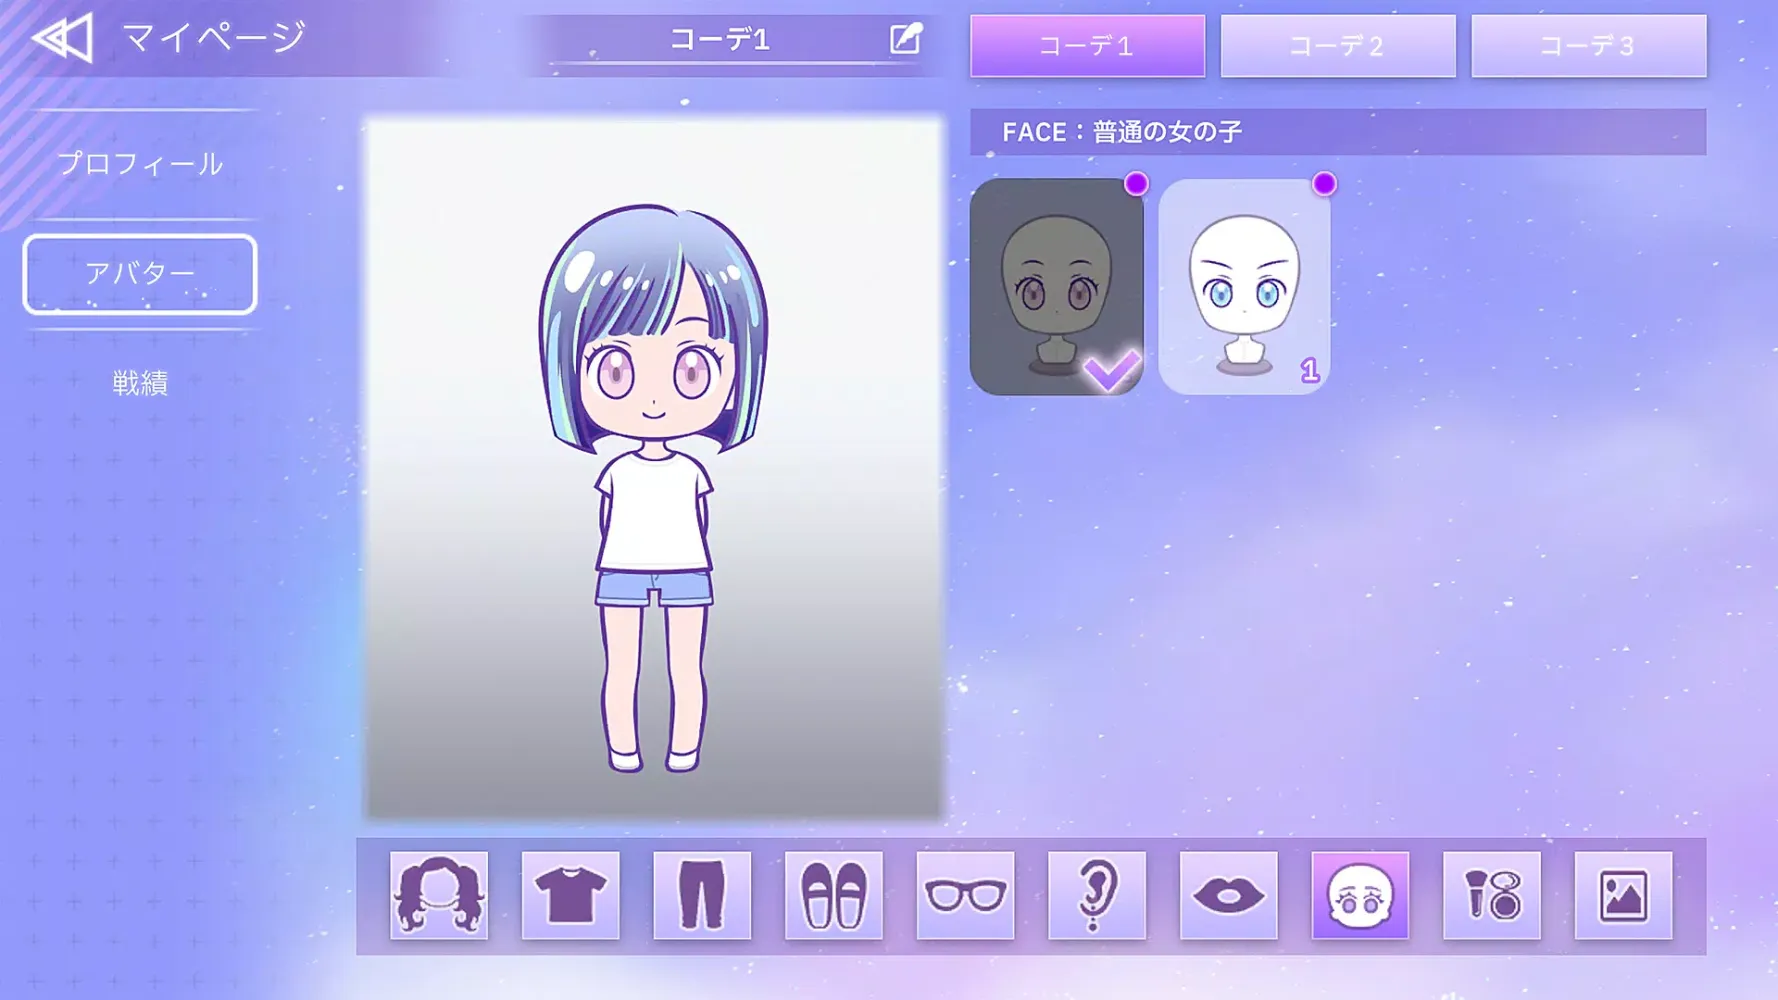
Task: Open the glasses accessory category
Action: click(965, 895)
